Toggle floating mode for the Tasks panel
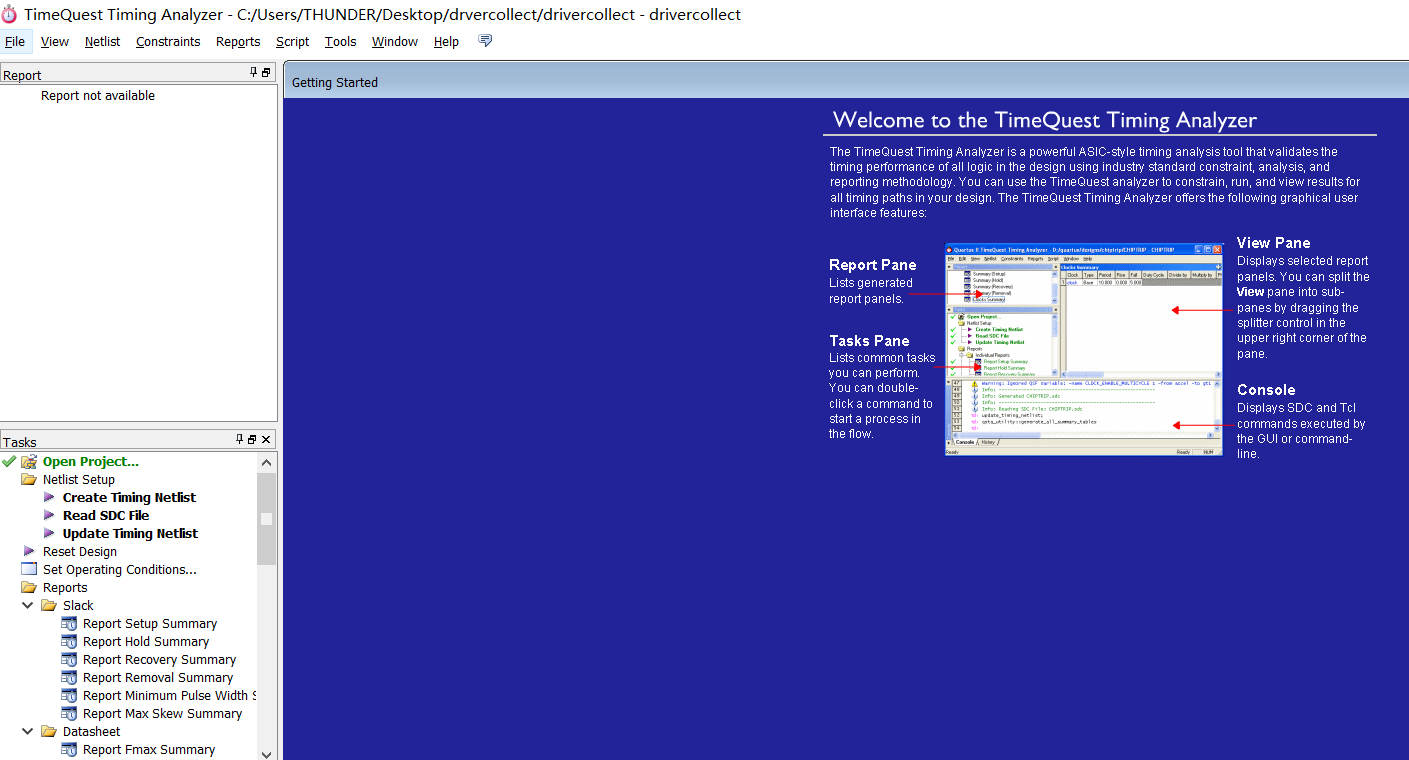Image resolution: width=1409 pixels, height=760 pixels. (252, 439)
